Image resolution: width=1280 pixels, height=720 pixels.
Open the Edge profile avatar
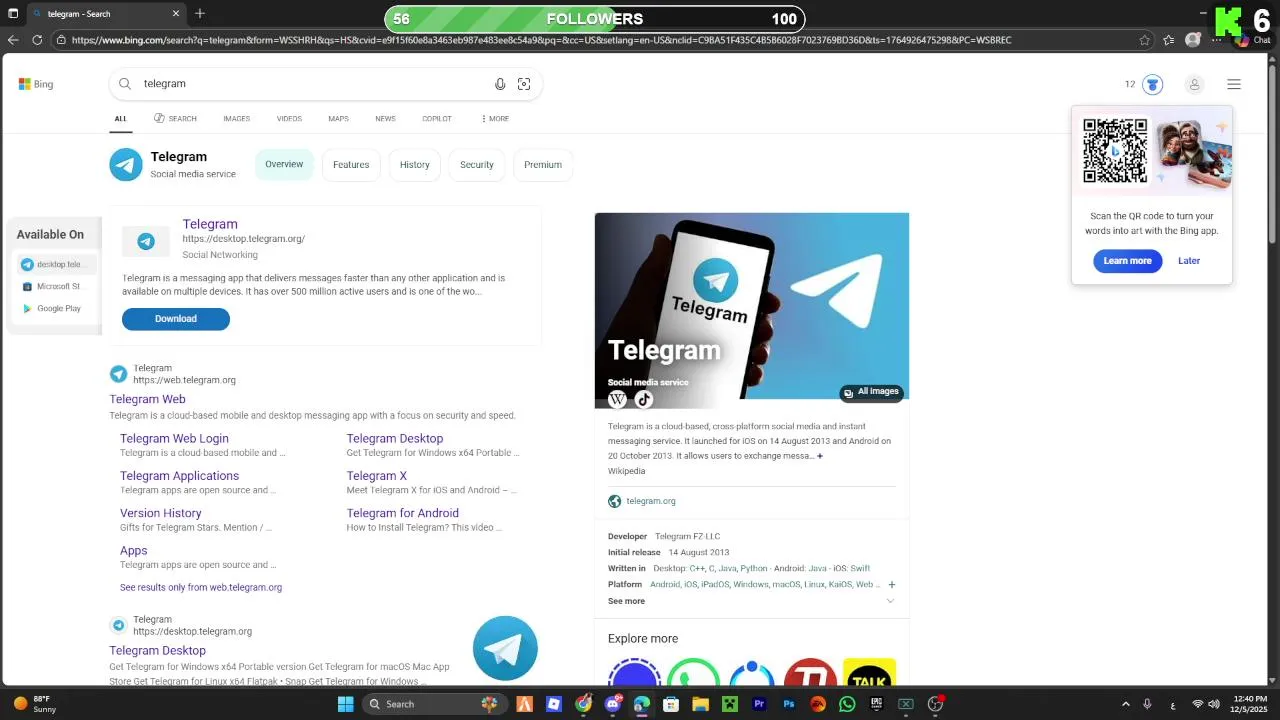[x=1192, y=40]
